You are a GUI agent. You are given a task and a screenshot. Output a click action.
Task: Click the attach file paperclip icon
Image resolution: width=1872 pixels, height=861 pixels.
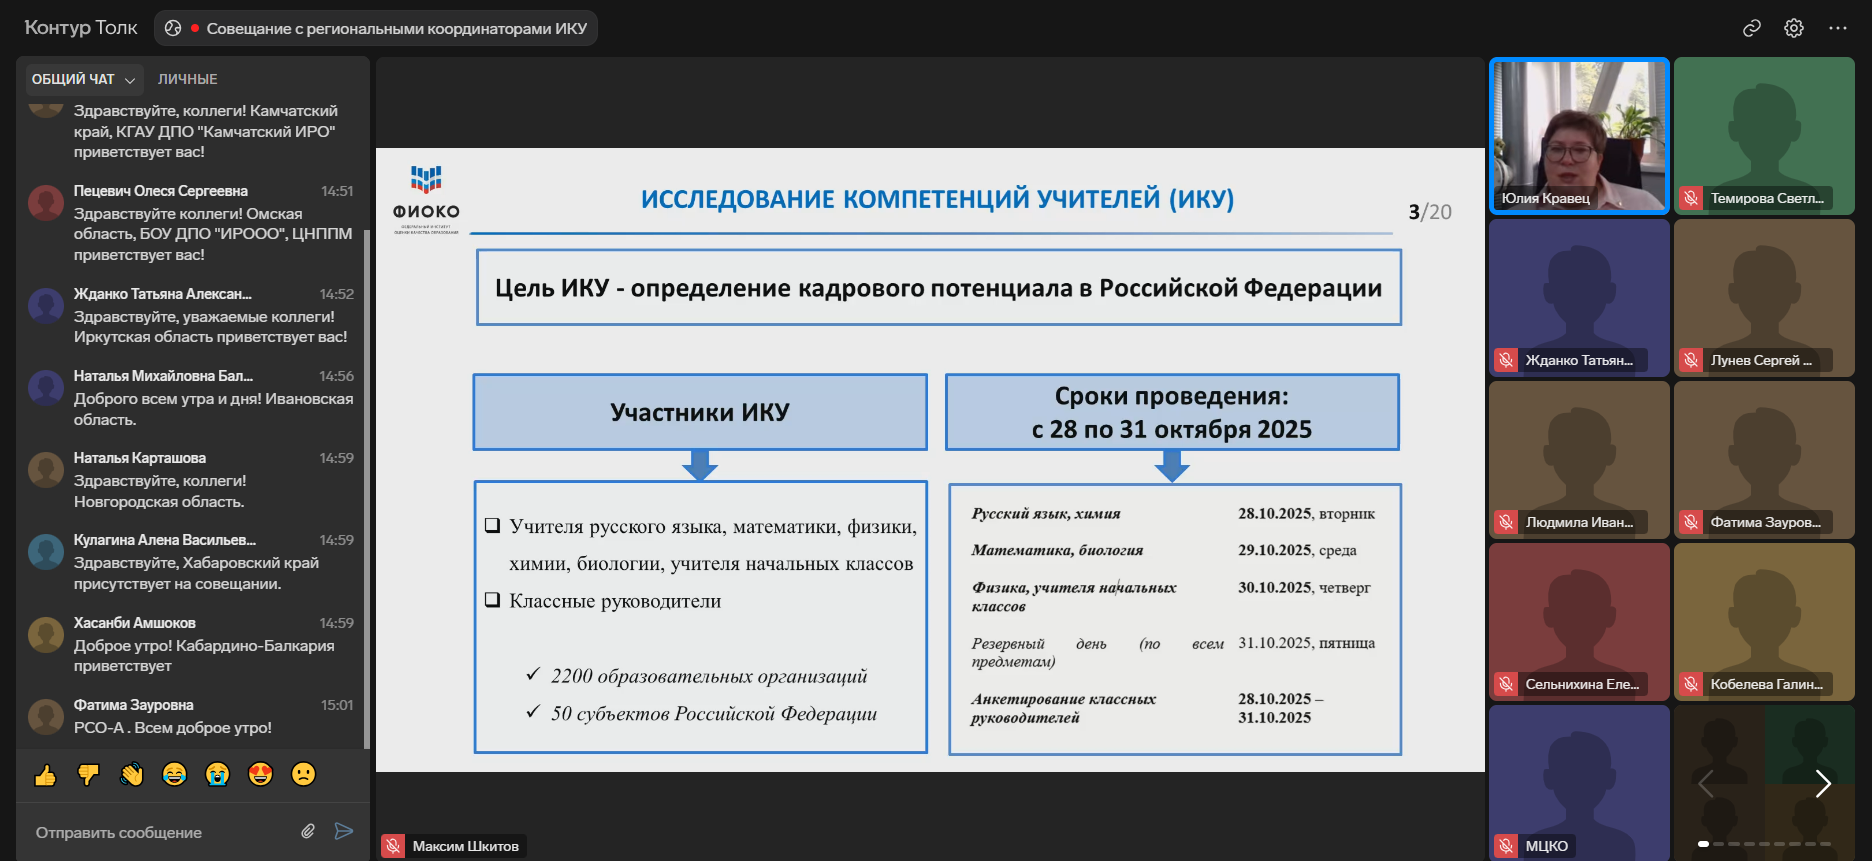click(x=308, y=831)
